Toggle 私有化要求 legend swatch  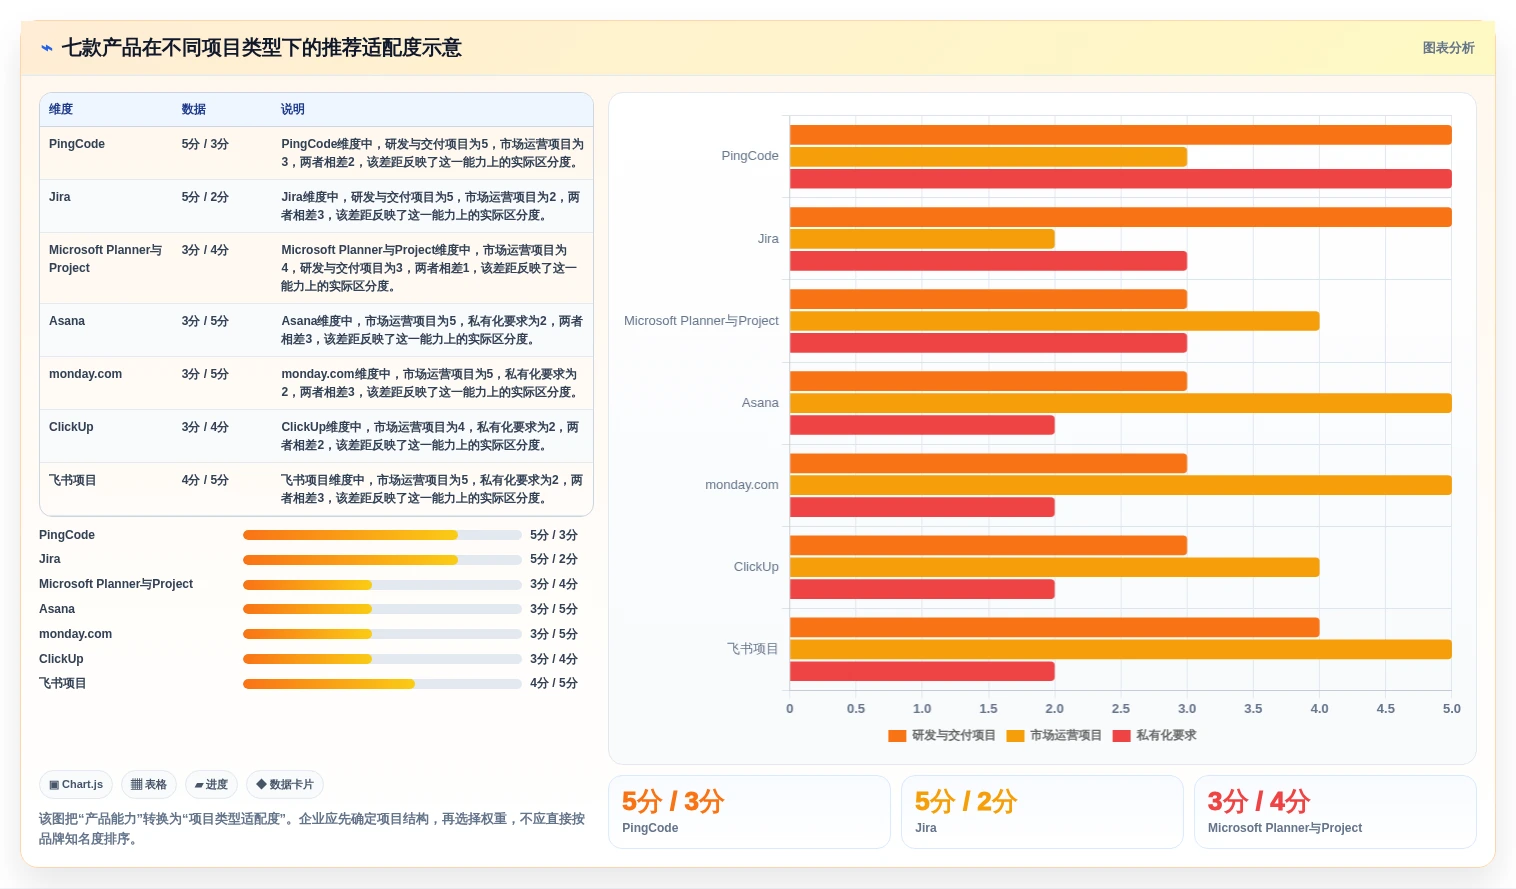pyautogui.click(x=1121, y=736)
